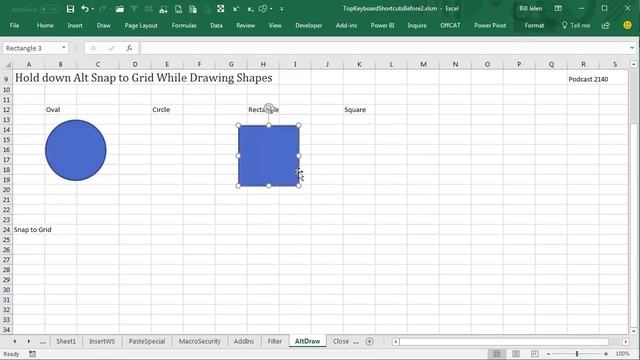Screen dimensions: 640x360
Task: Open the File menu
Action: [14, 25]
